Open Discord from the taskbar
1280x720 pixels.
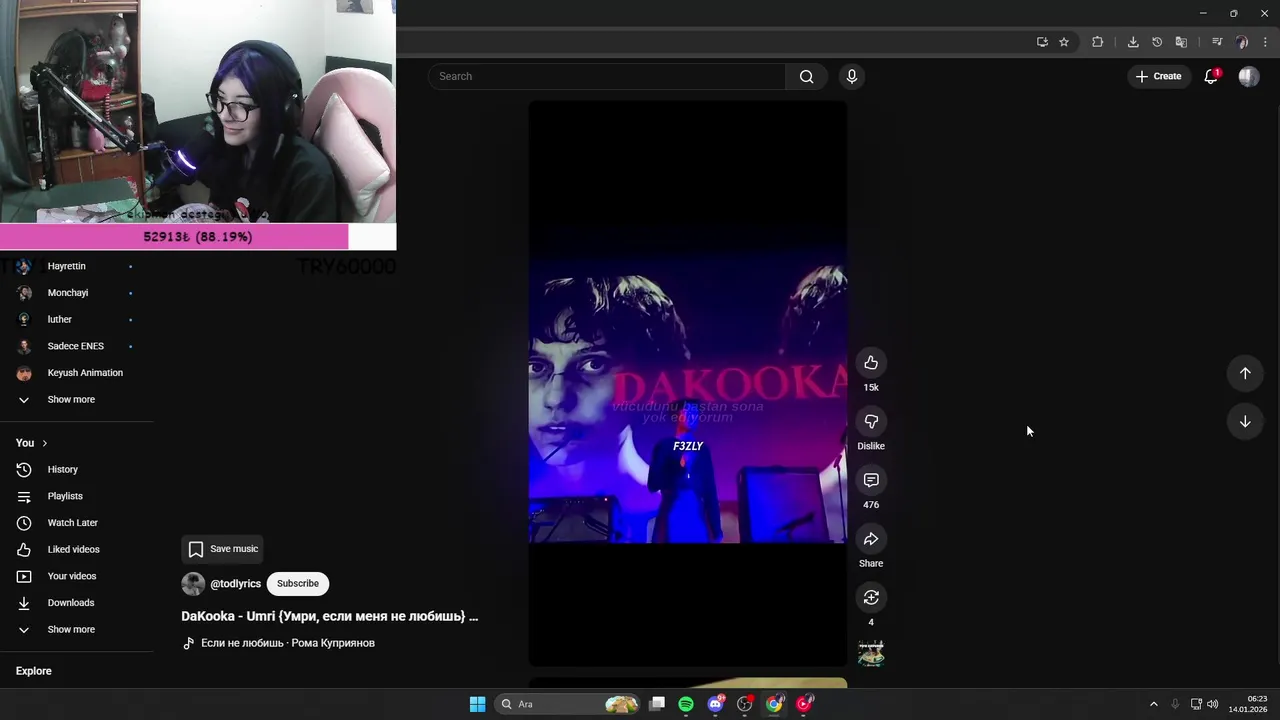(x=715, y=704)
